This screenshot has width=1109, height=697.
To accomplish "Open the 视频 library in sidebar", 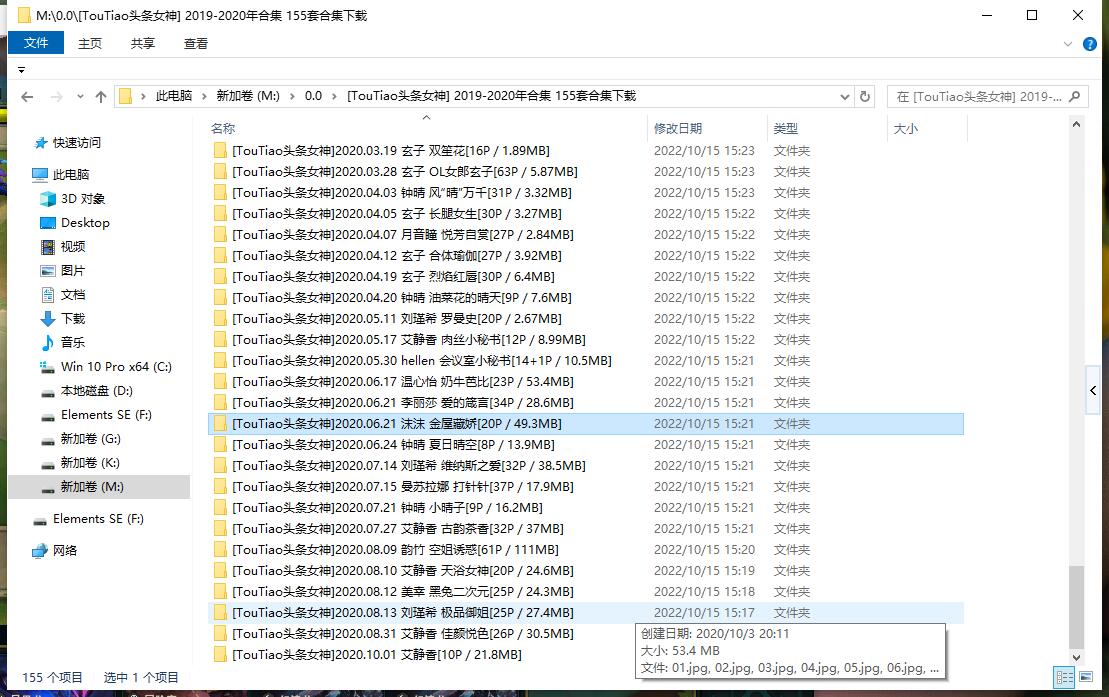I will tap(72, 246).
